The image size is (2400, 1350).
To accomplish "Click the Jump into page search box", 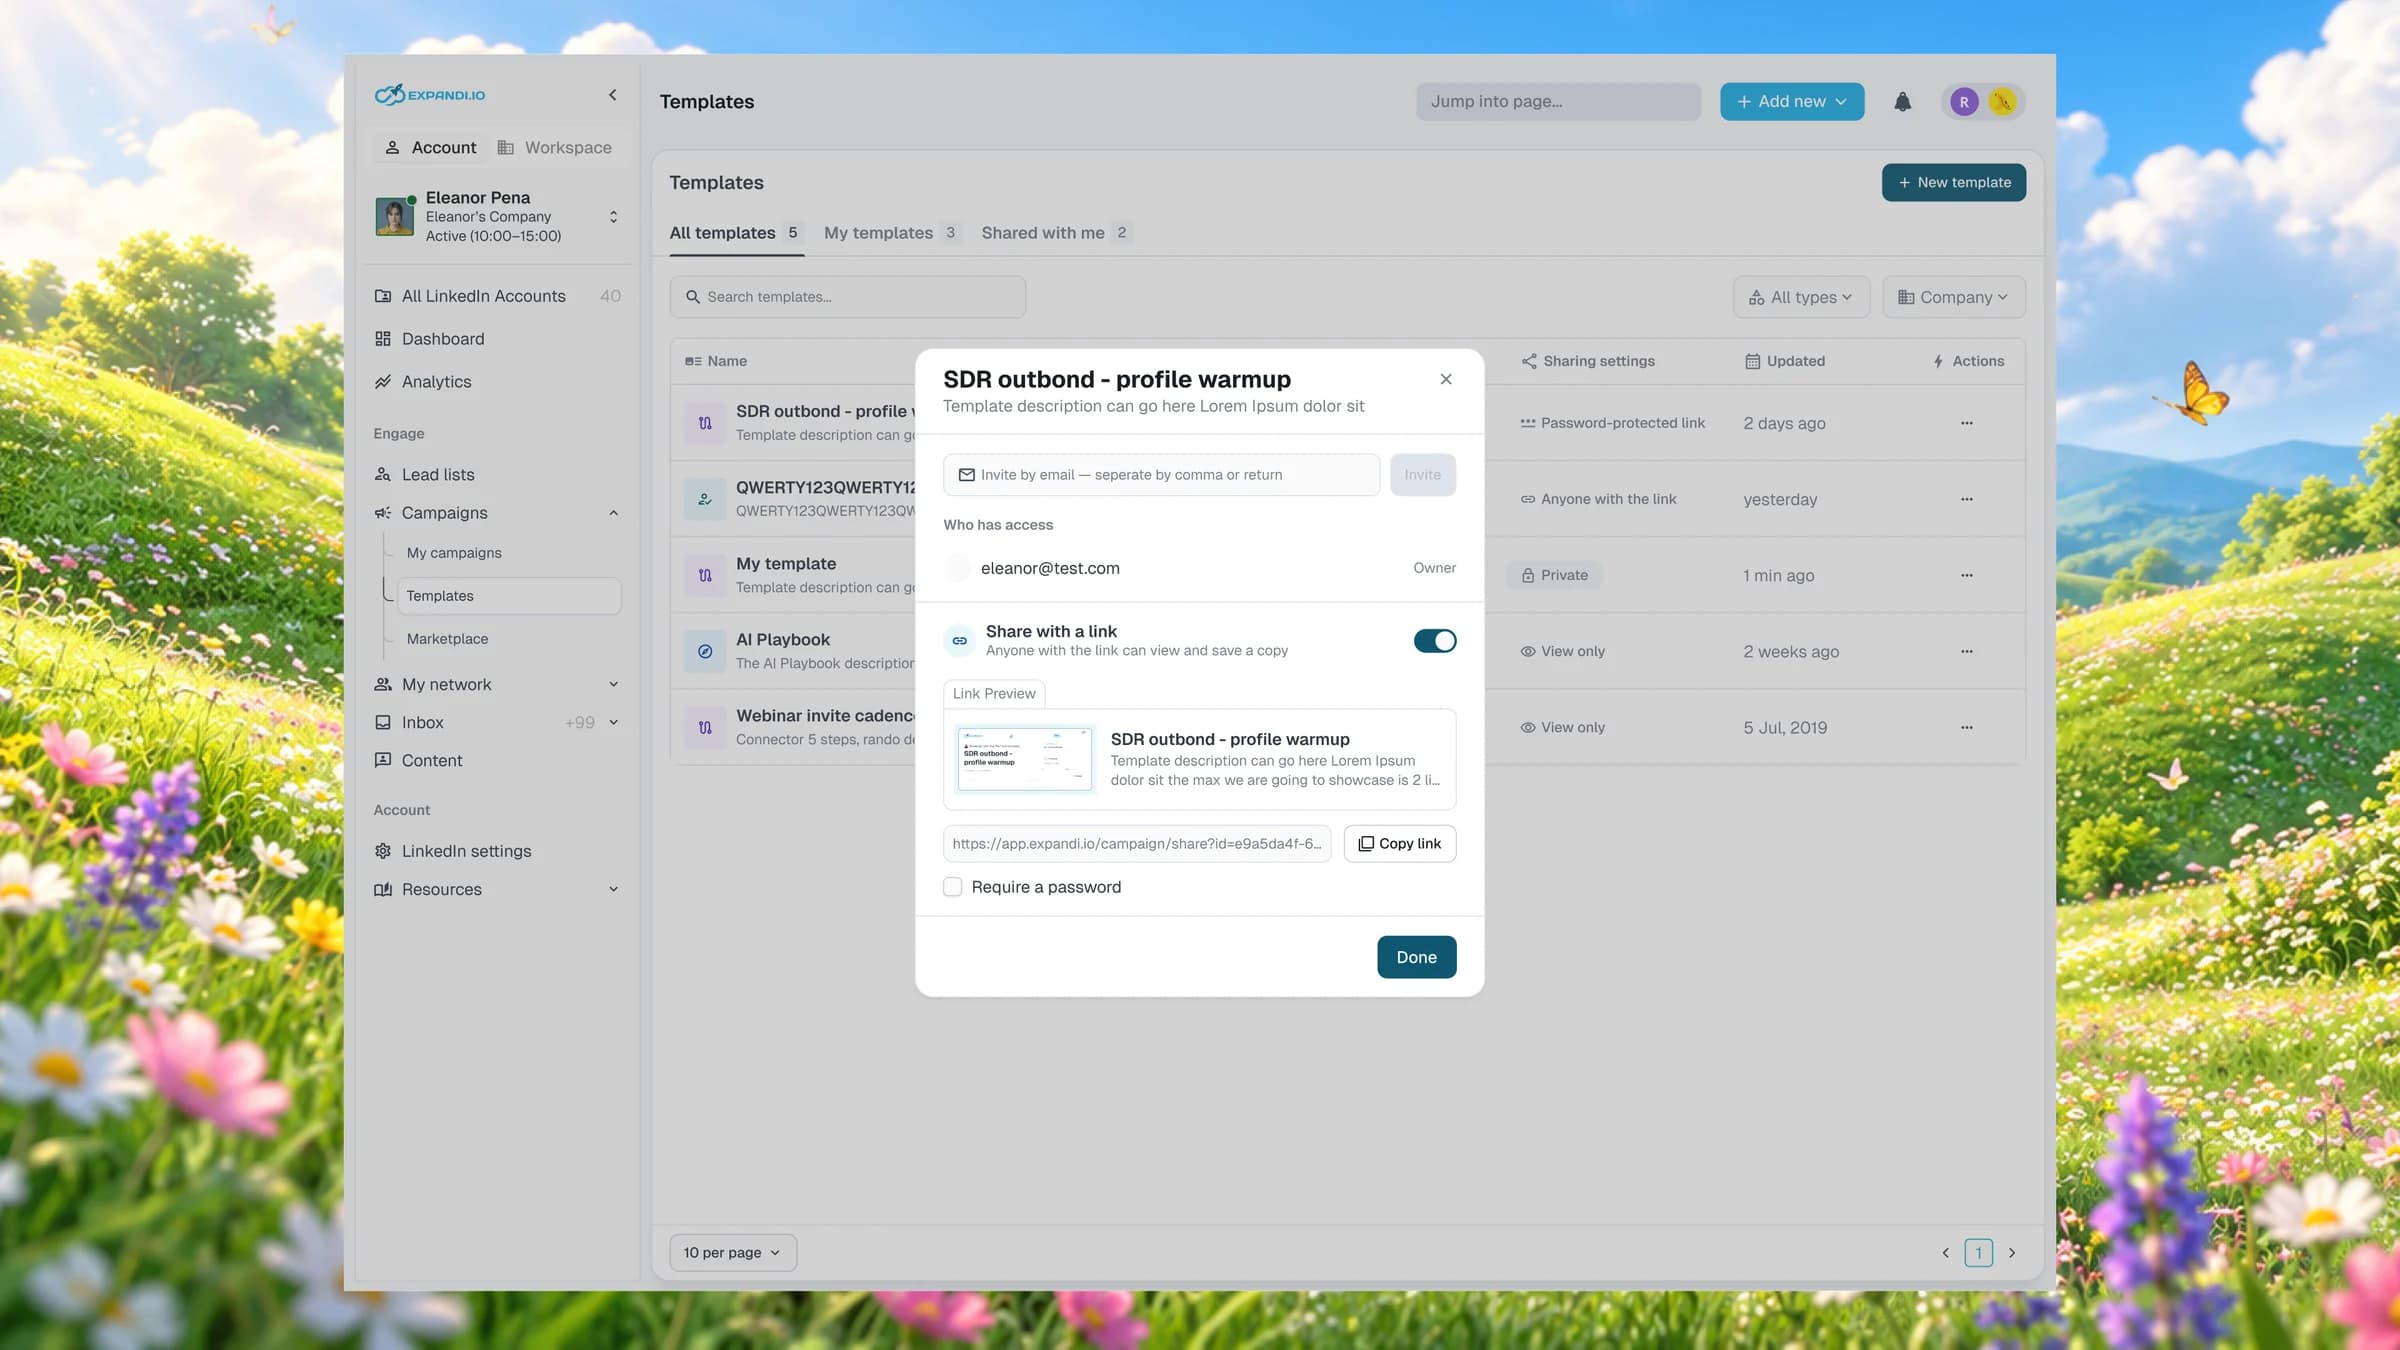I will [1558, 102].
